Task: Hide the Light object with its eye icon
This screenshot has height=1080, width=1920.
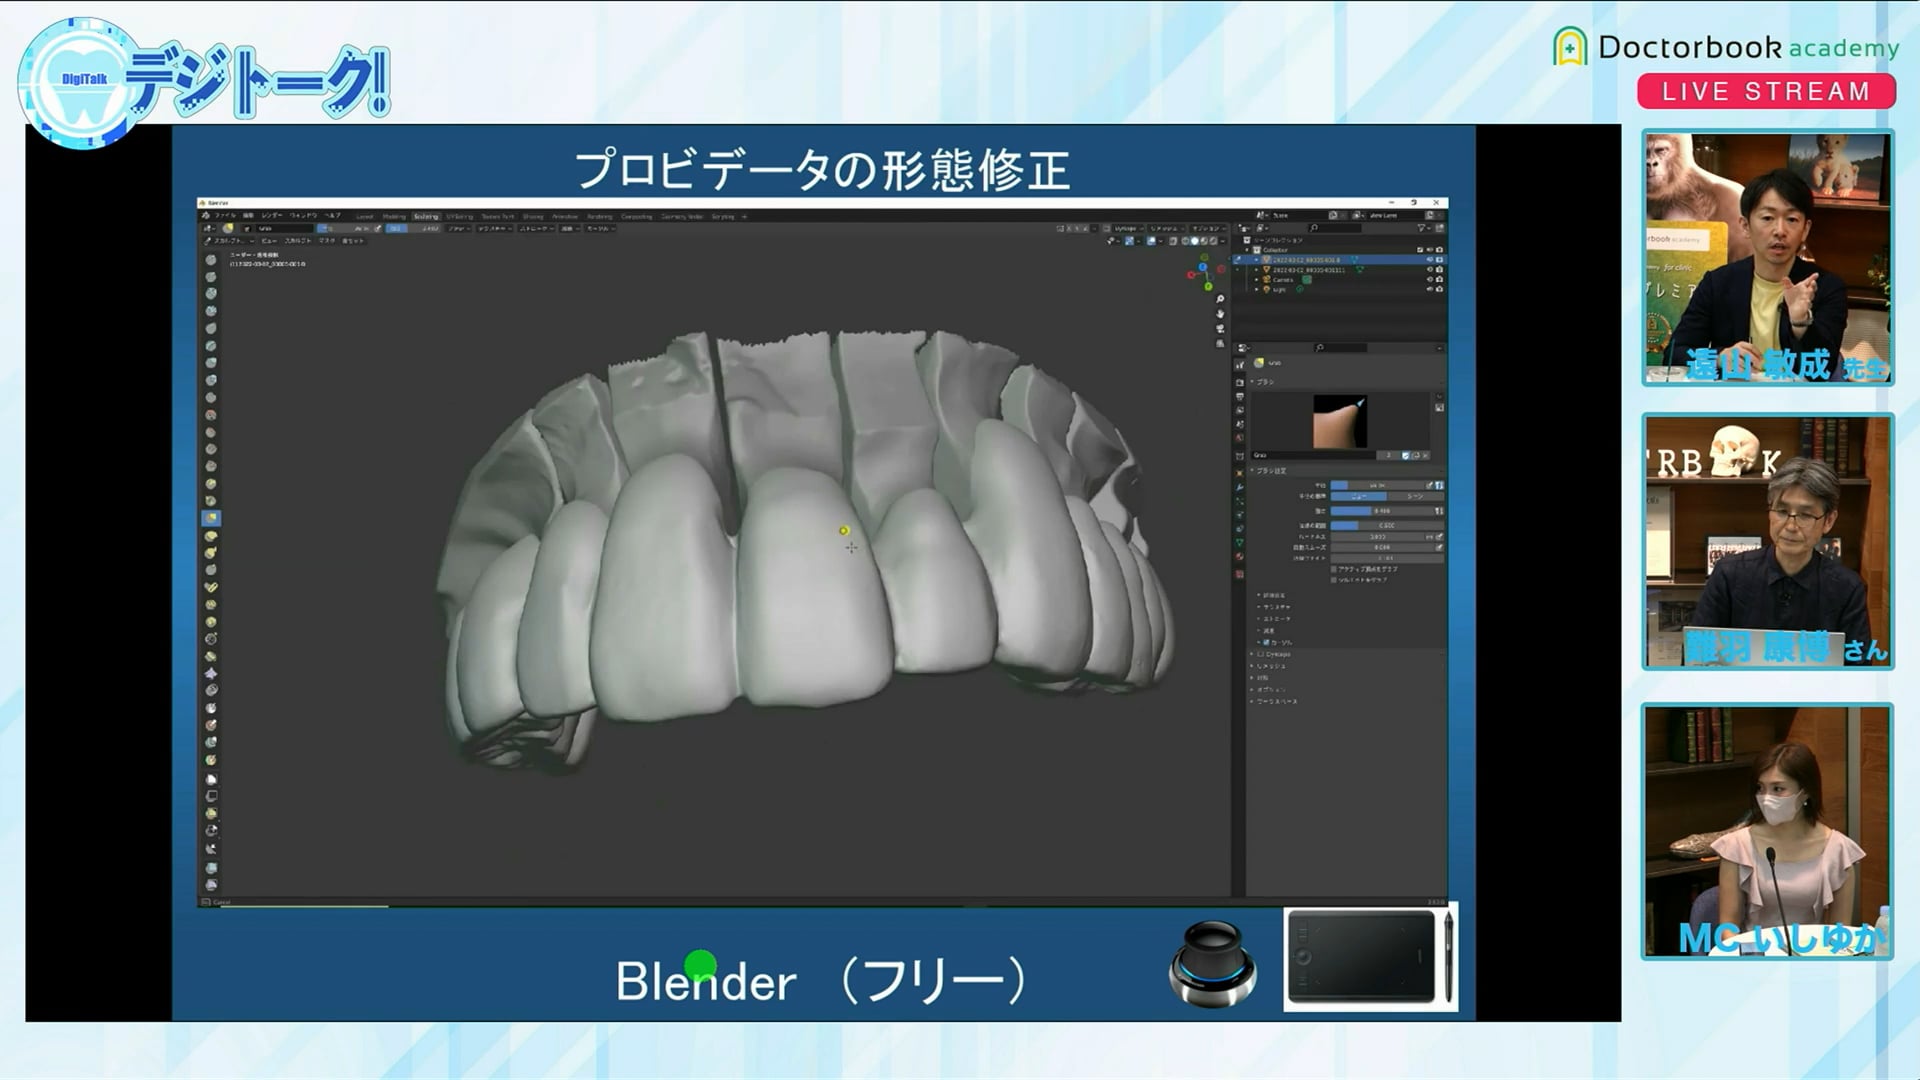Action: tap(1430, 289)
